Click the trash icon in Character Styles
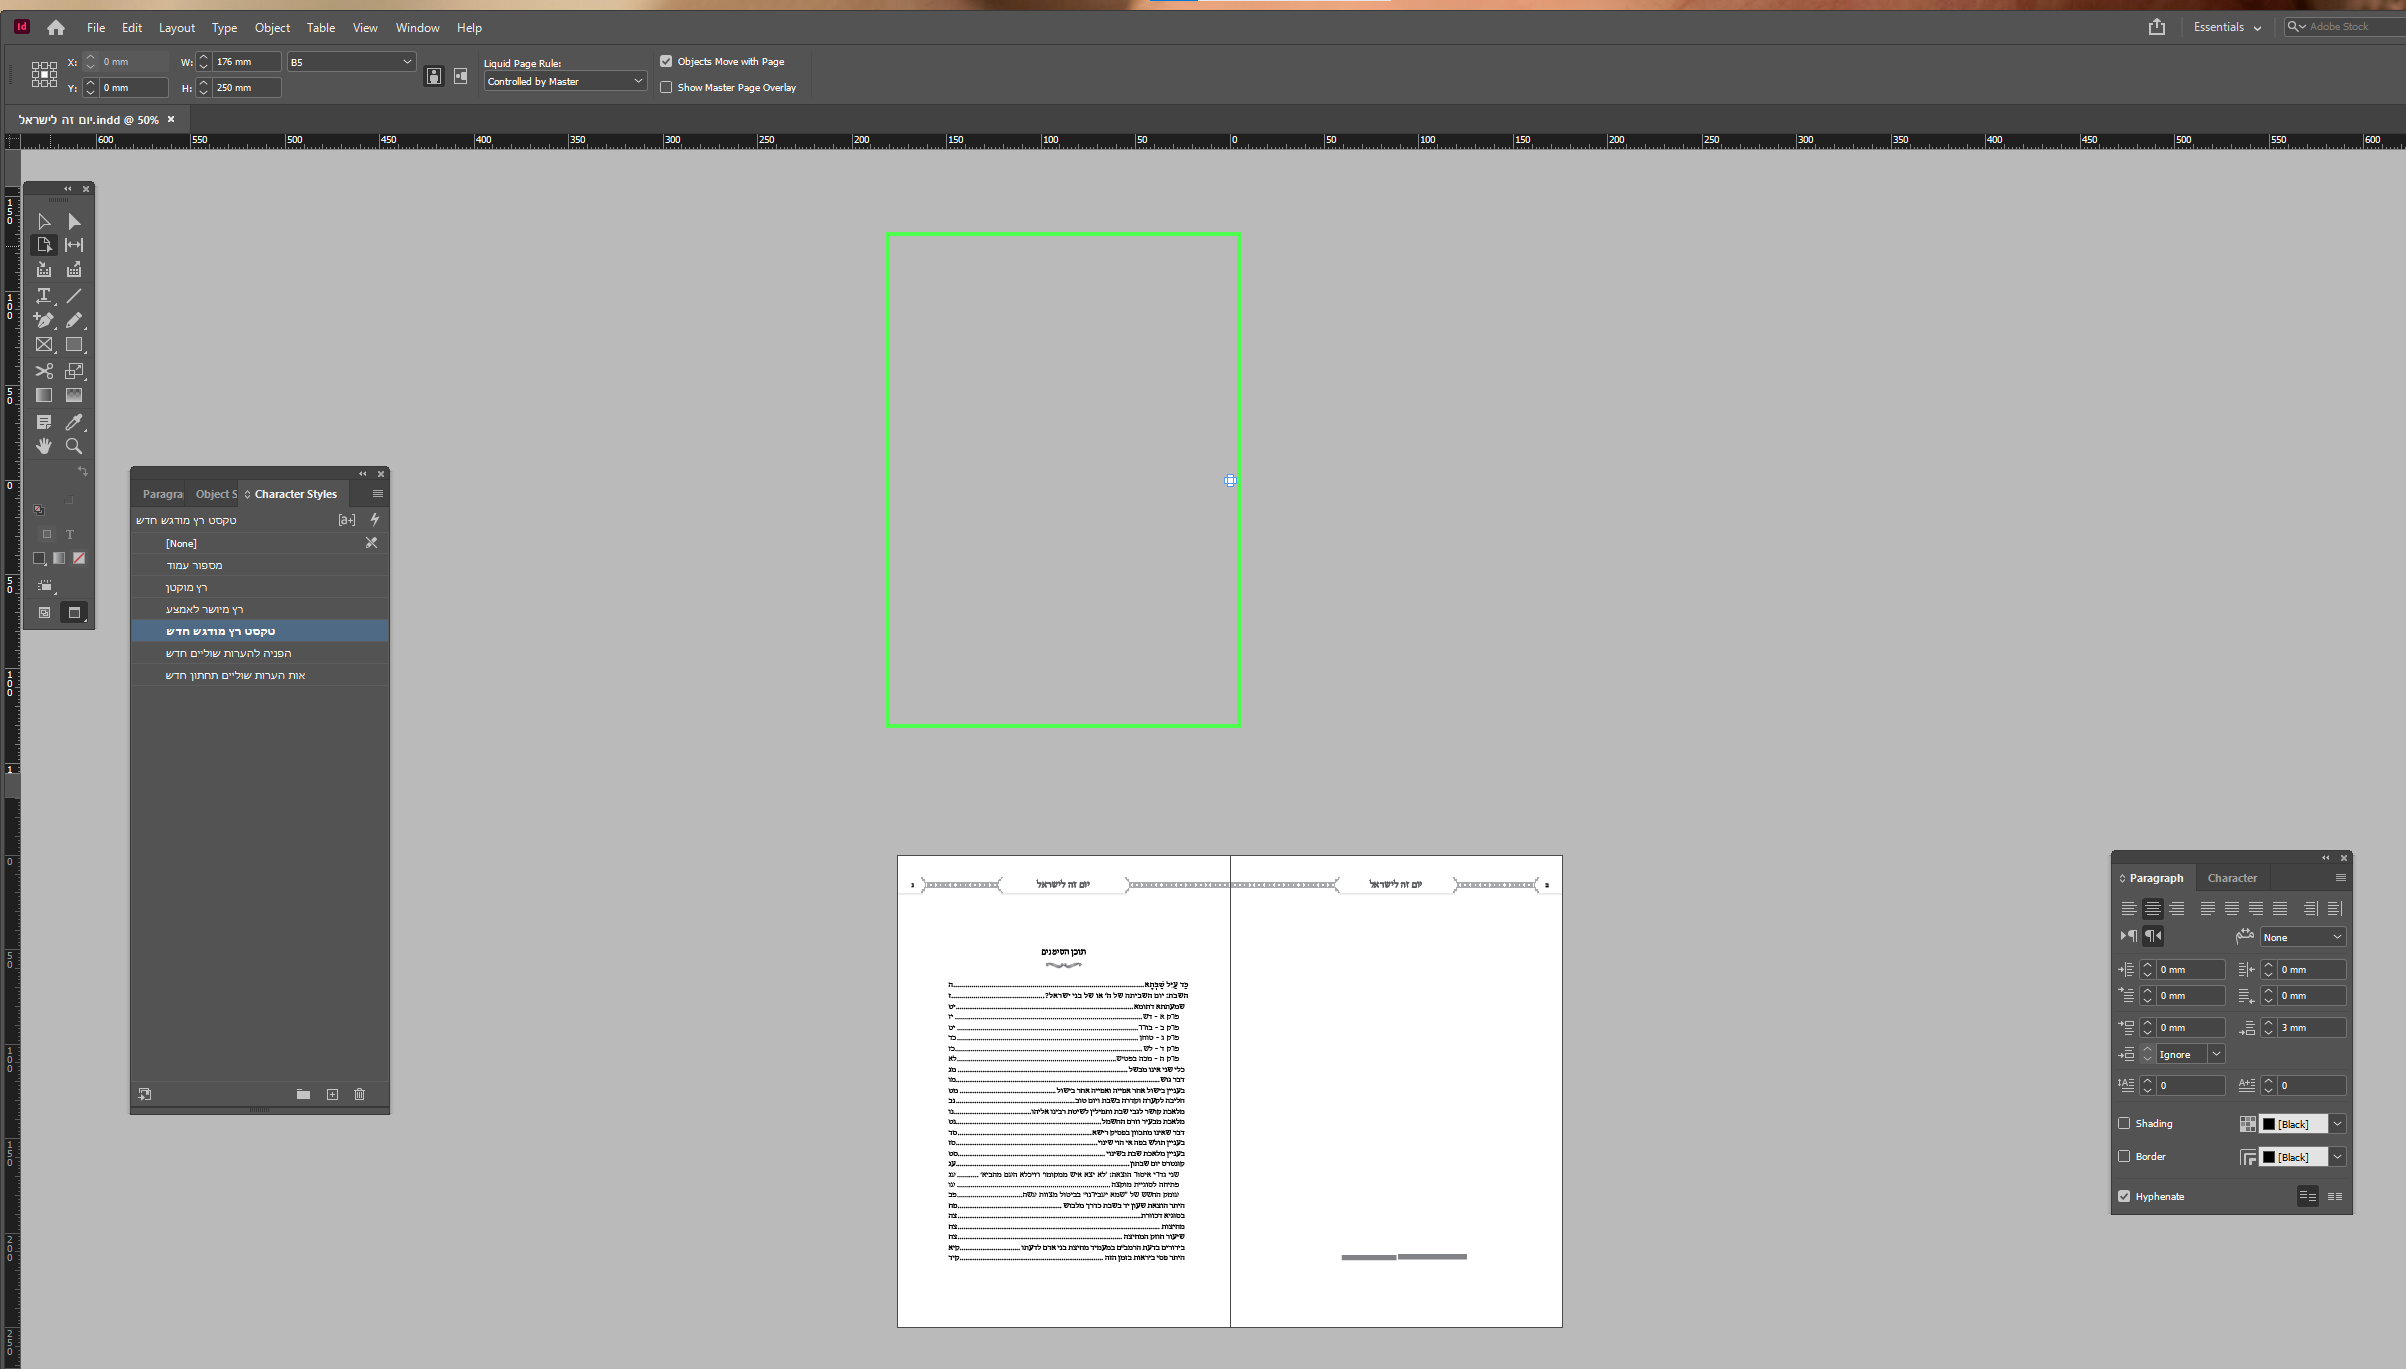 [x=360, y=1094]
